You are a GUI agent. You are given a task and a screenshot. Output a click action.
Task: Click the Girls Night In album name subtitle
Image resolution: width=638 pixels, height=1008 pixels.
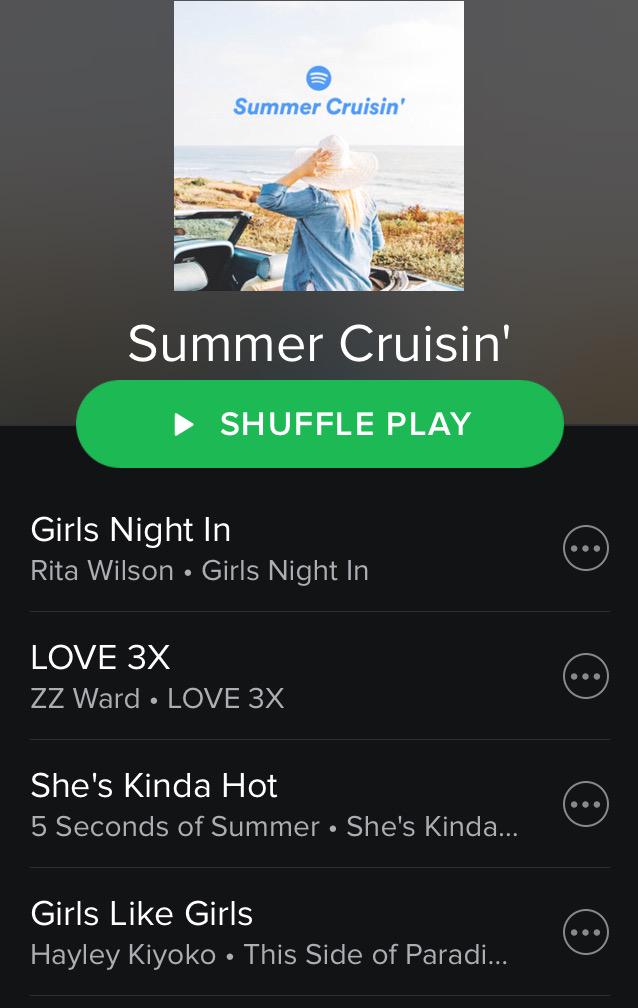pos(285,571)
